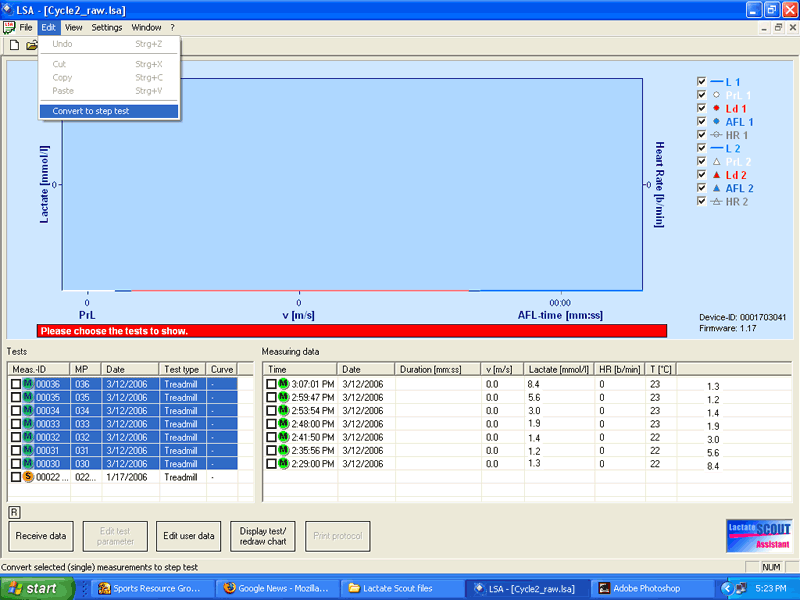Click the taskbar clock showing 5:23 PM
The image size is (800, 600).
click(770, 588)
